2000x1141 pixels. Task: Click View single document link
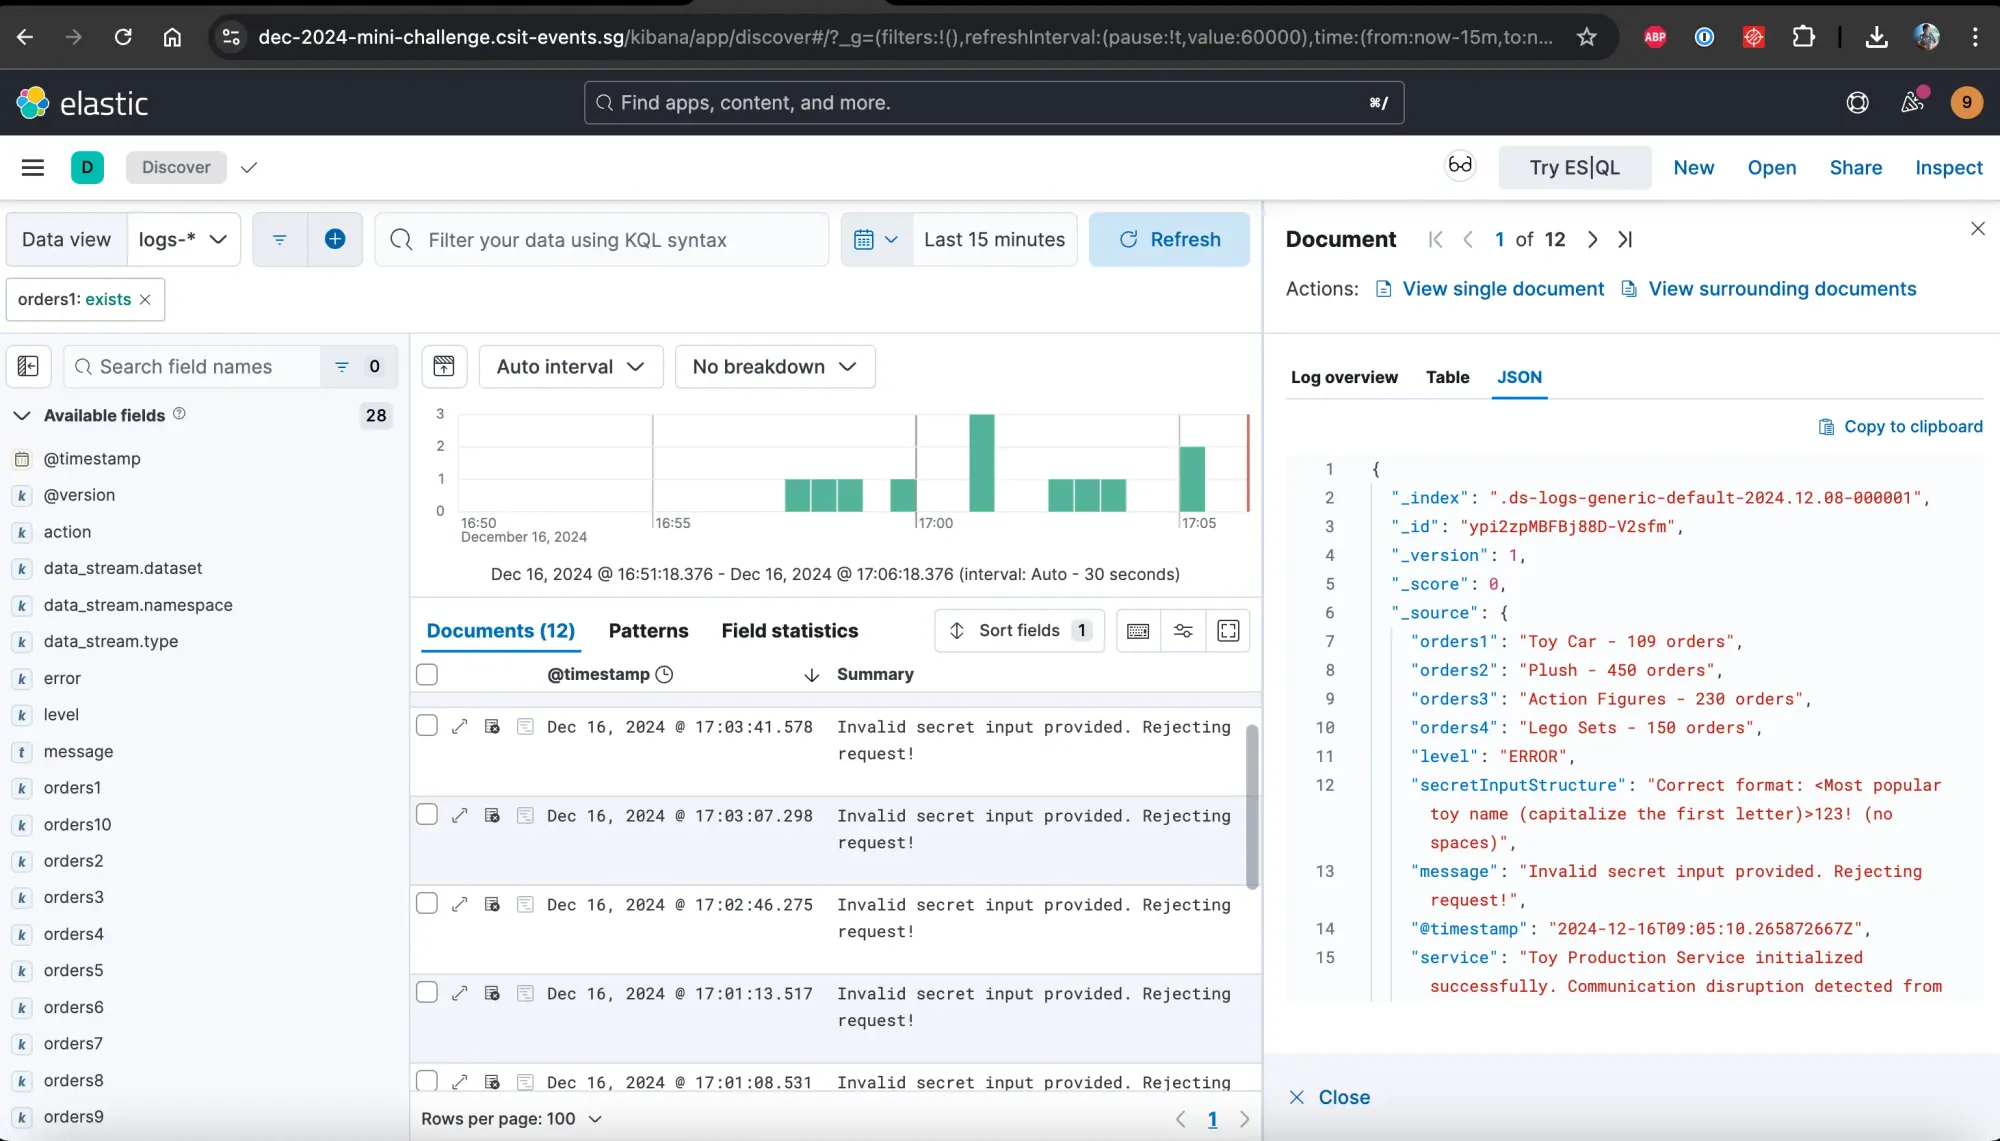tap(1490, 289)
